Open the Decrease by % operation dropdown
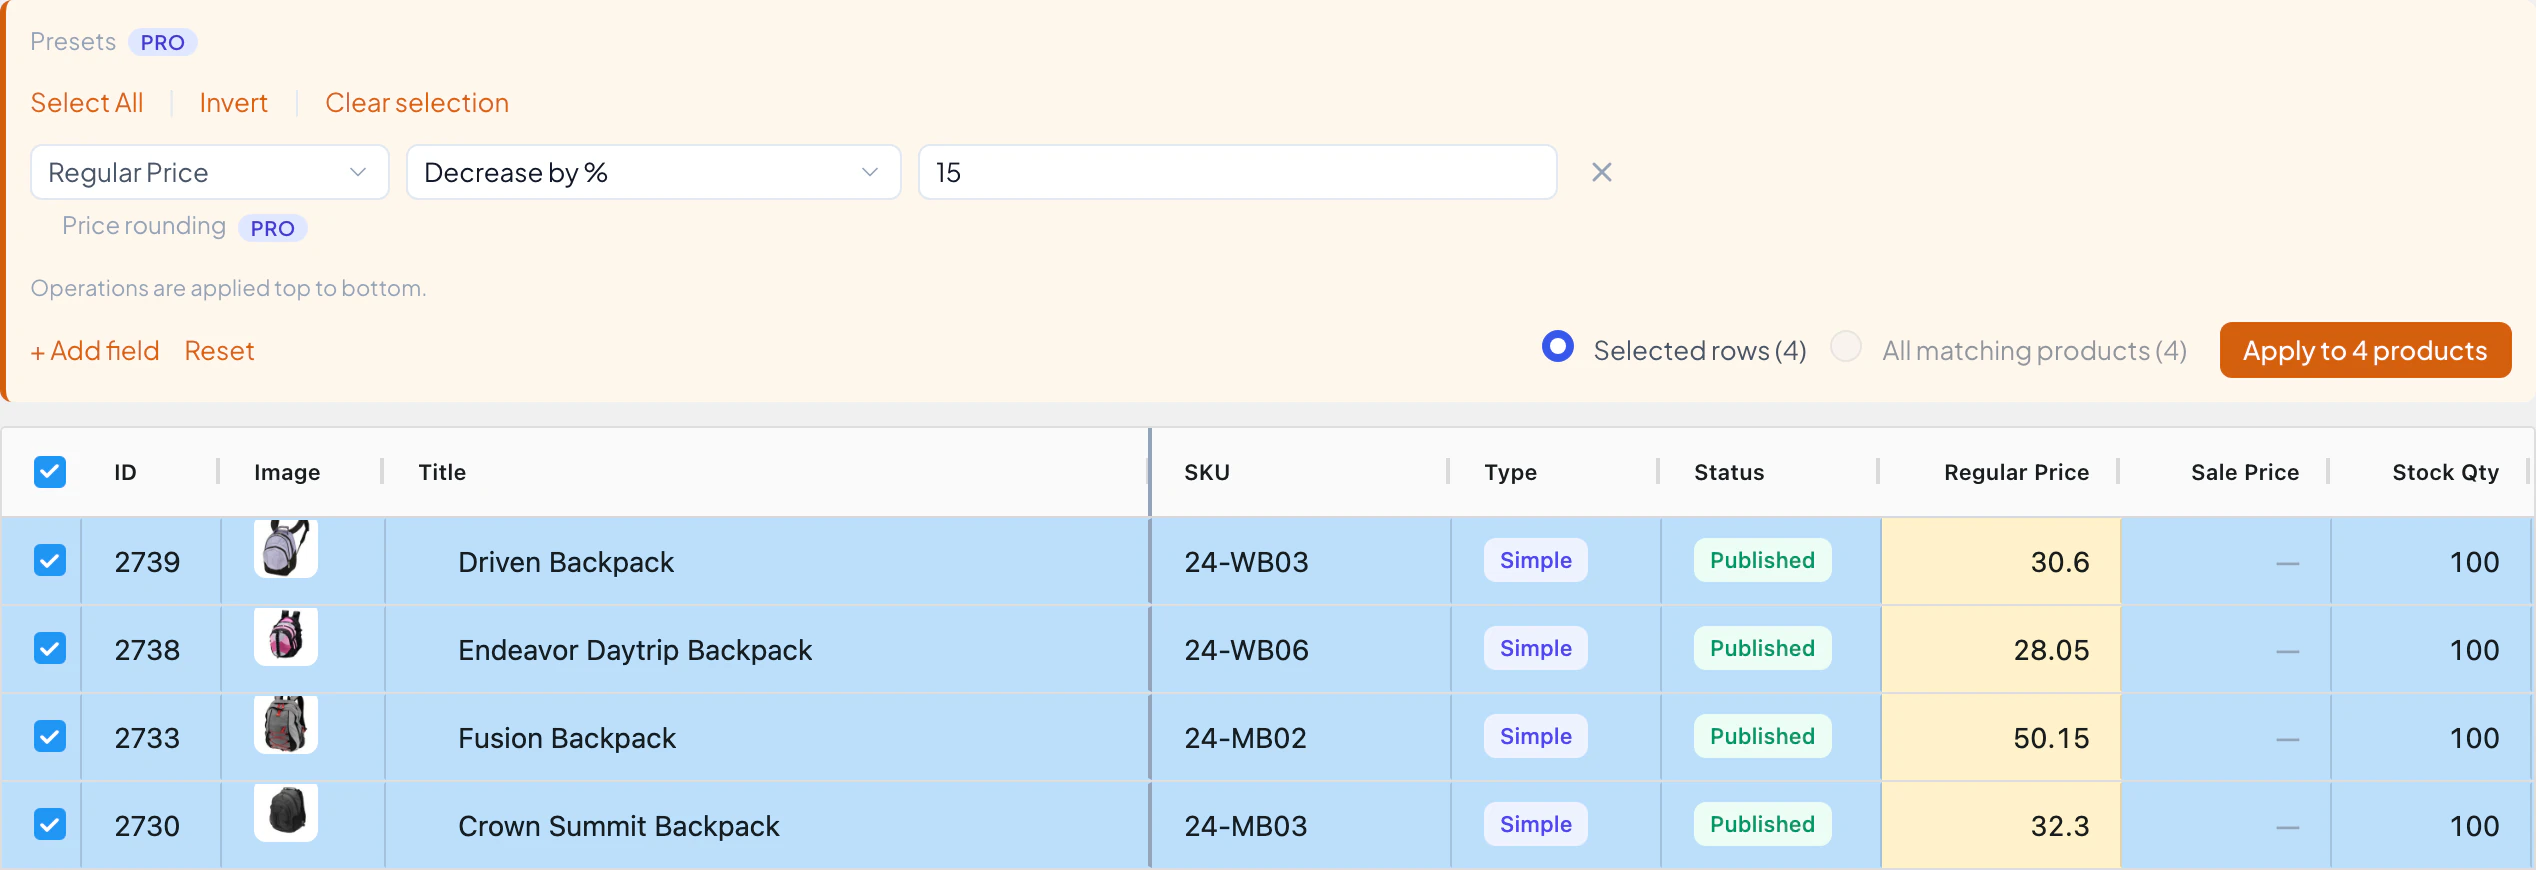Image resolution: width=2536 pixels, height=870 pixels. [653, 172]
